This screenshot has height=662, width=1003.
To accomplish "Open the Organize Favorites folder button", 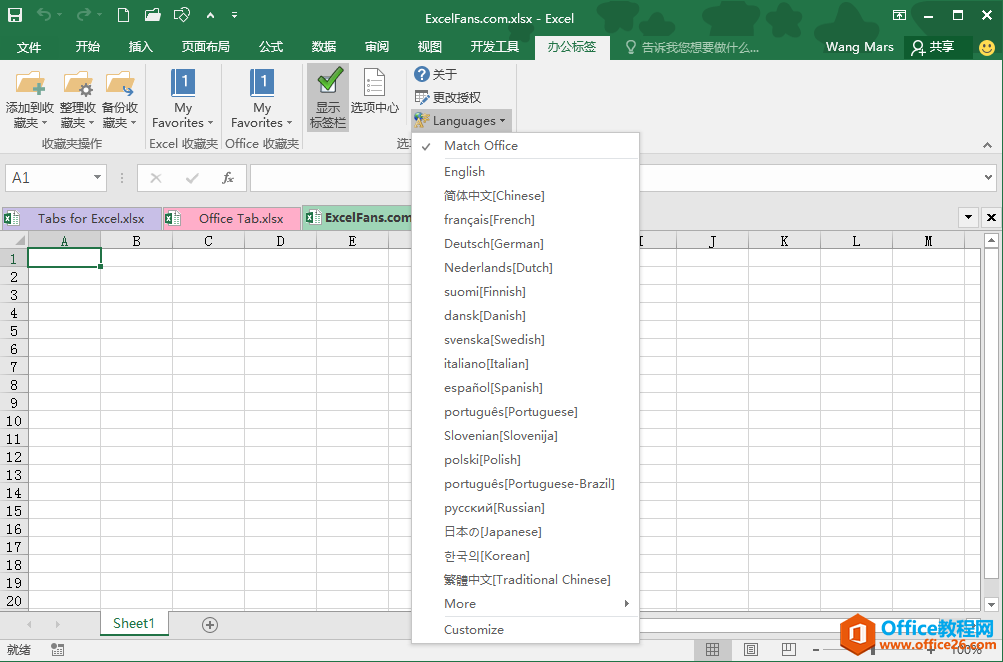I will [77, 99].
